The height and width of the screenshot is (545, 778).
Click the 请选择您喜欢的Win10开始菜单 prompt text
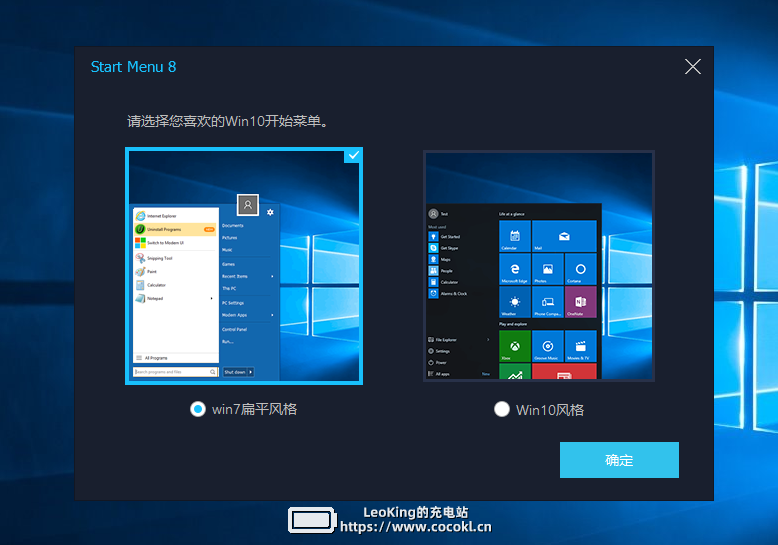click(x=227, y=121)
